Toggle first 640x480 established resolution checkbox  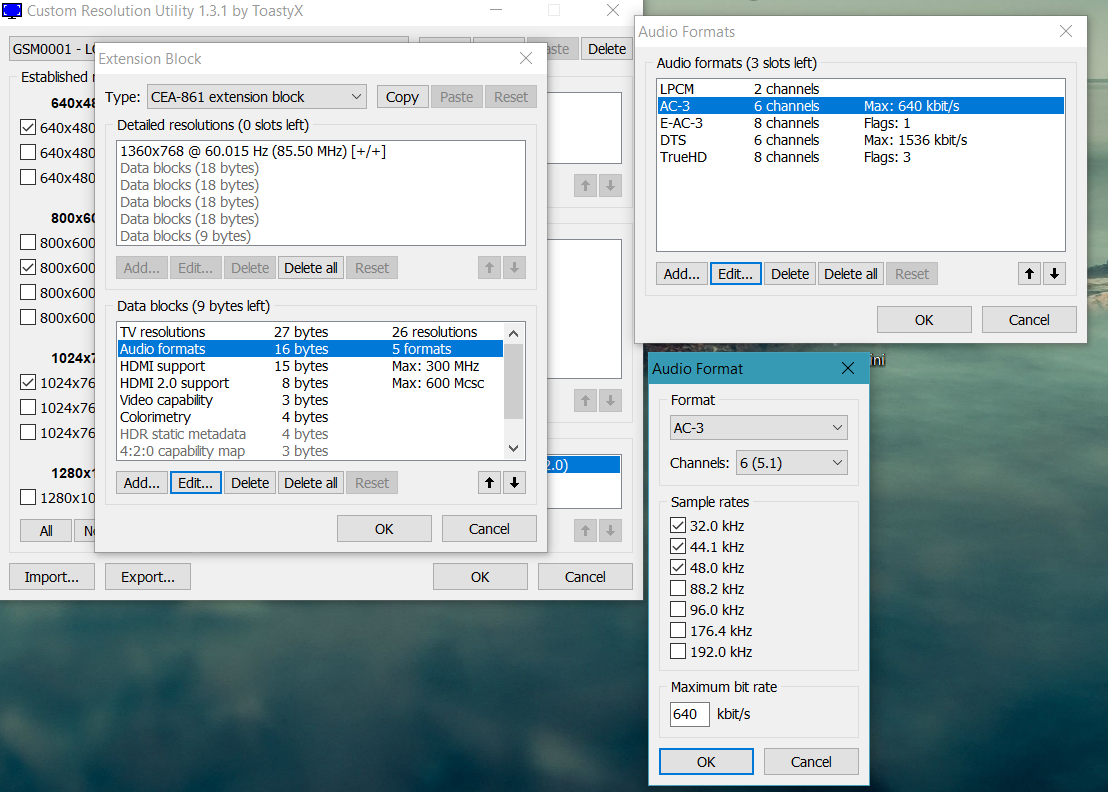click(x=28, y=127)
